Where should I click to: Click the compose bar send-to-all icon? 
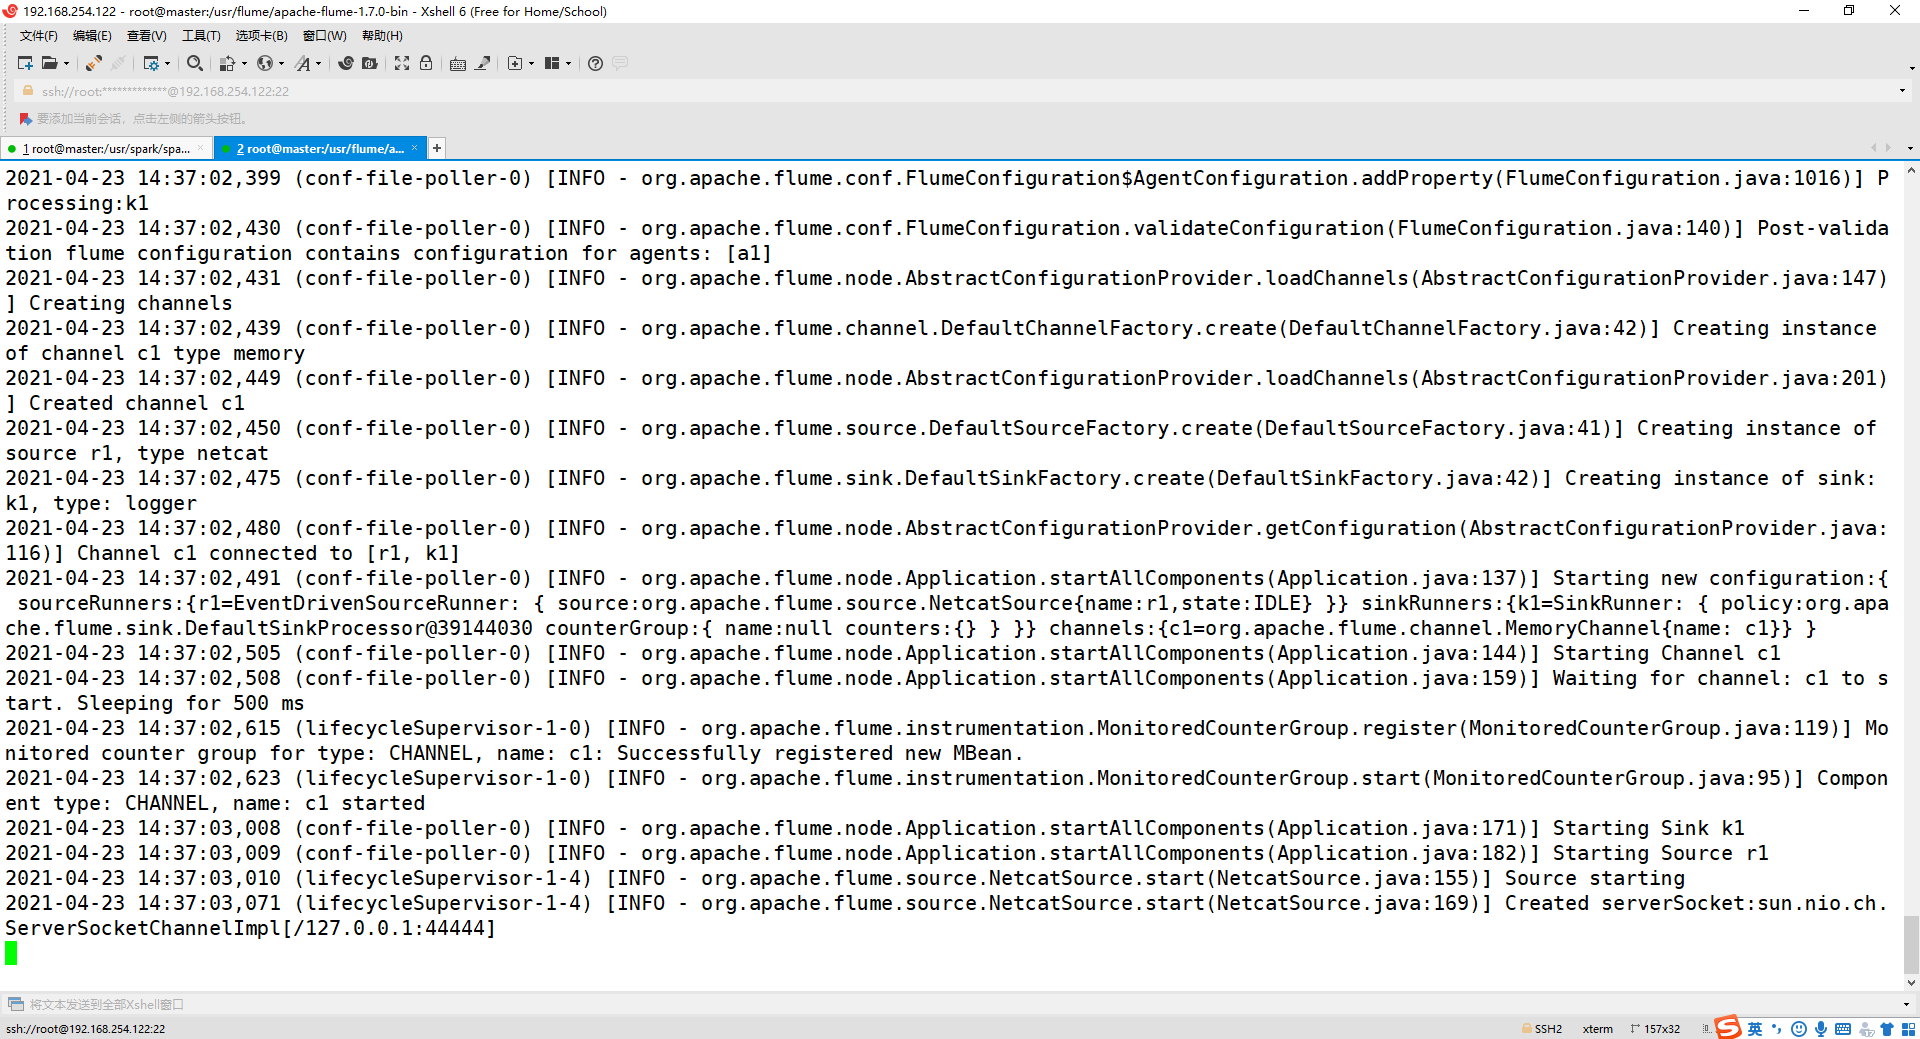click(x=15, y=1004)
